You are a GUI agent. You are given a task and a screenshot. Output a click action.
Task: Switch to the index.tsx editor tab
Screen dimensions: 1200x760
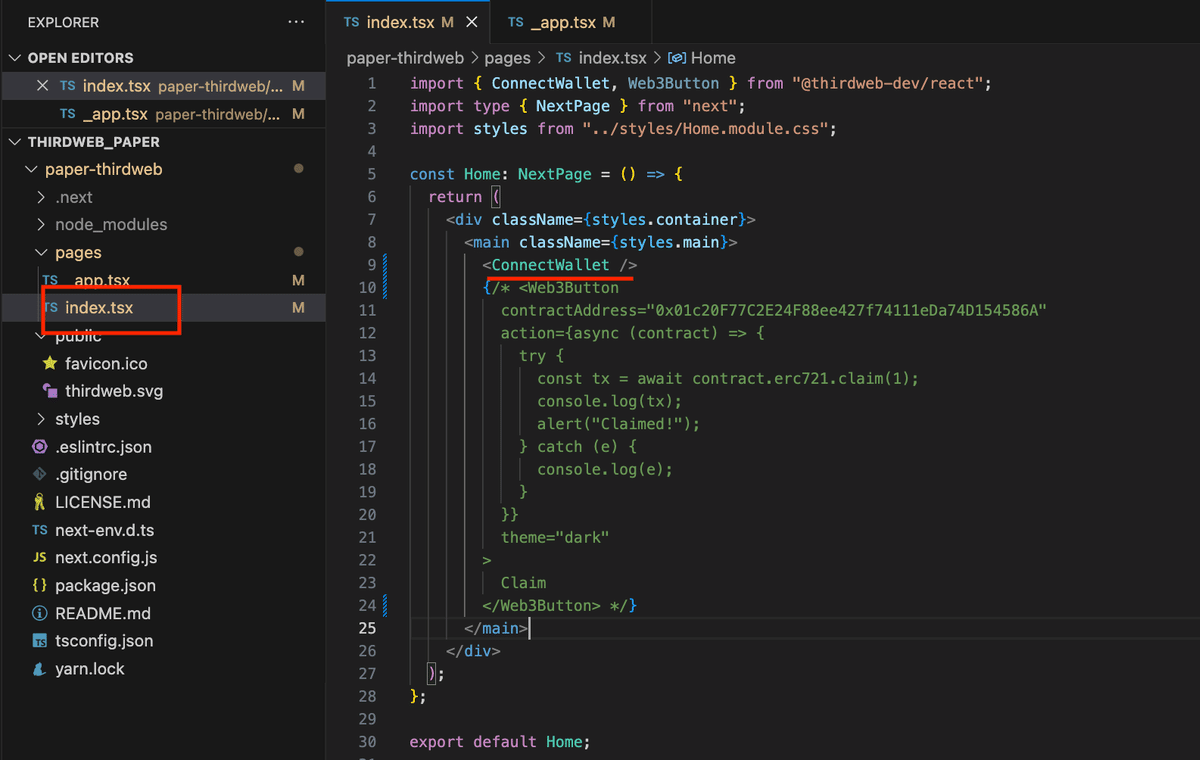(x=409, y=22)
